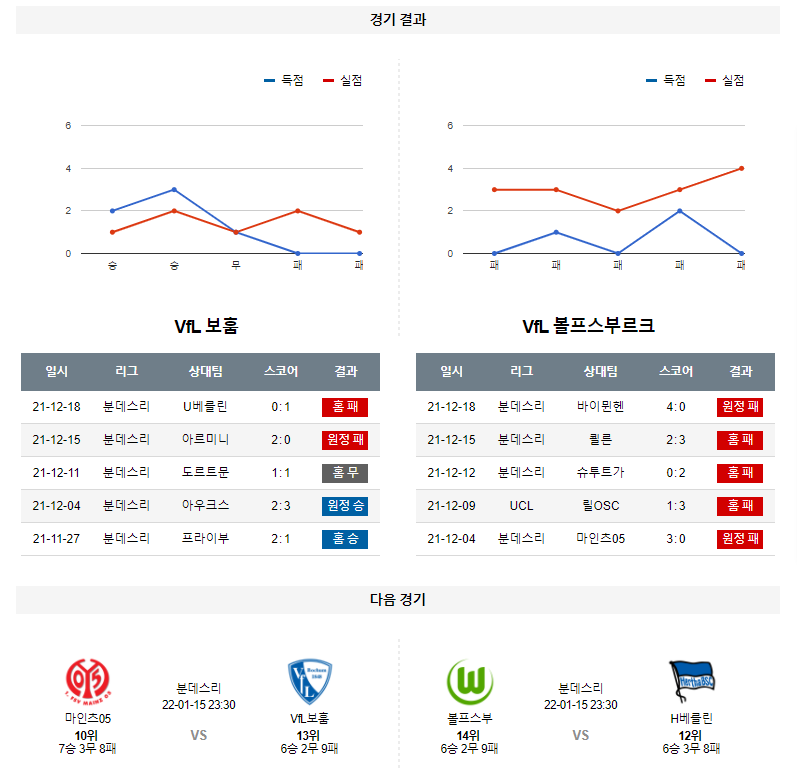Viewport: 797px width, 779px height.
Task: Click the 12위 rank of Hertha Berlin
Action: click(x=690, y=736)
